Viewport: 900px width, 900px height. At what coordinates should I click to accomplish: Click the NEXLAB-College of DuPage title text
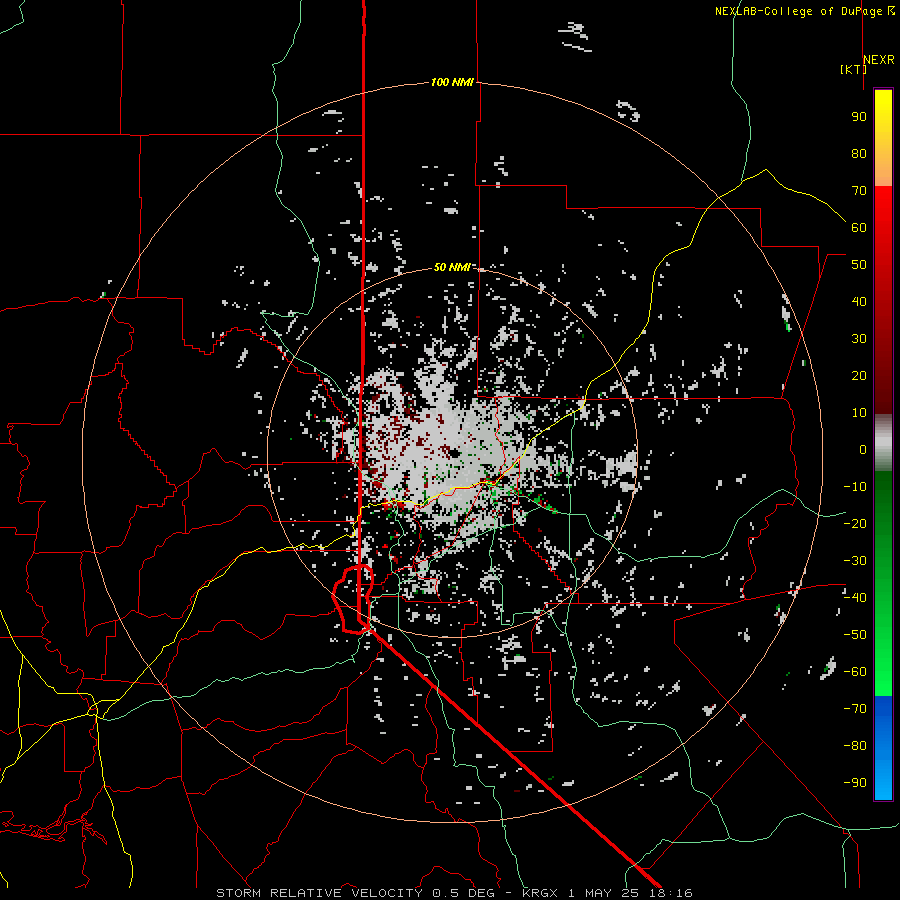pyautogui.click(x=804, y=11)
